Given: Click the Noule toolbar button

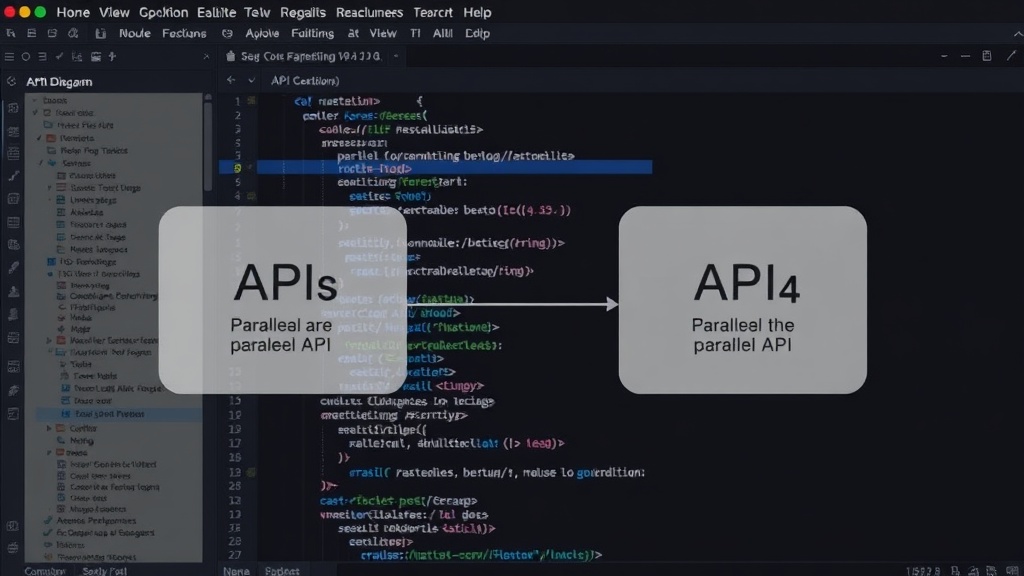Looking at the screenshot, I should [135, 33].
